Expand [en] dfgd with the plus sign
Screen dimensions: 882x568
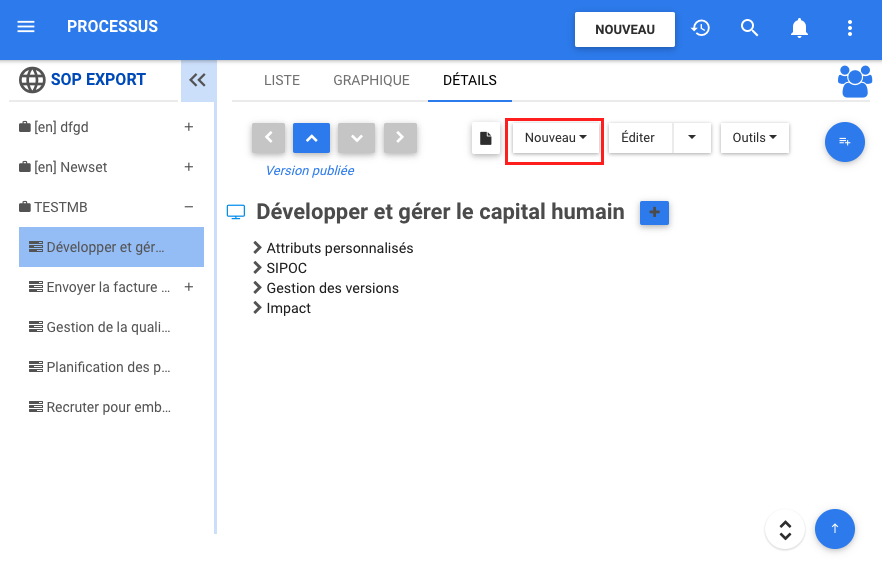coord(189,127)
